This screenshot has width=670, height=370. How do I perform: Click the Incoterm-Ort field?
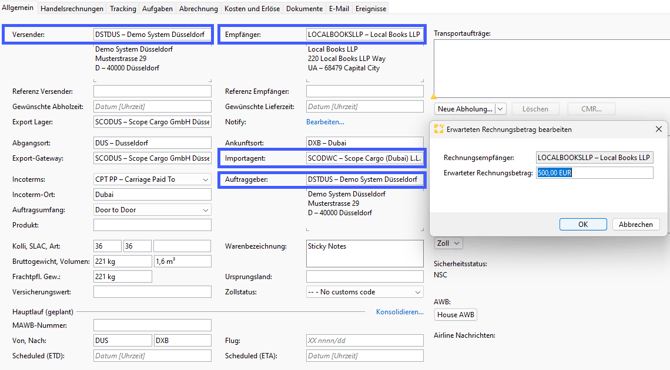pyautogui.click(x=152, y=194)
